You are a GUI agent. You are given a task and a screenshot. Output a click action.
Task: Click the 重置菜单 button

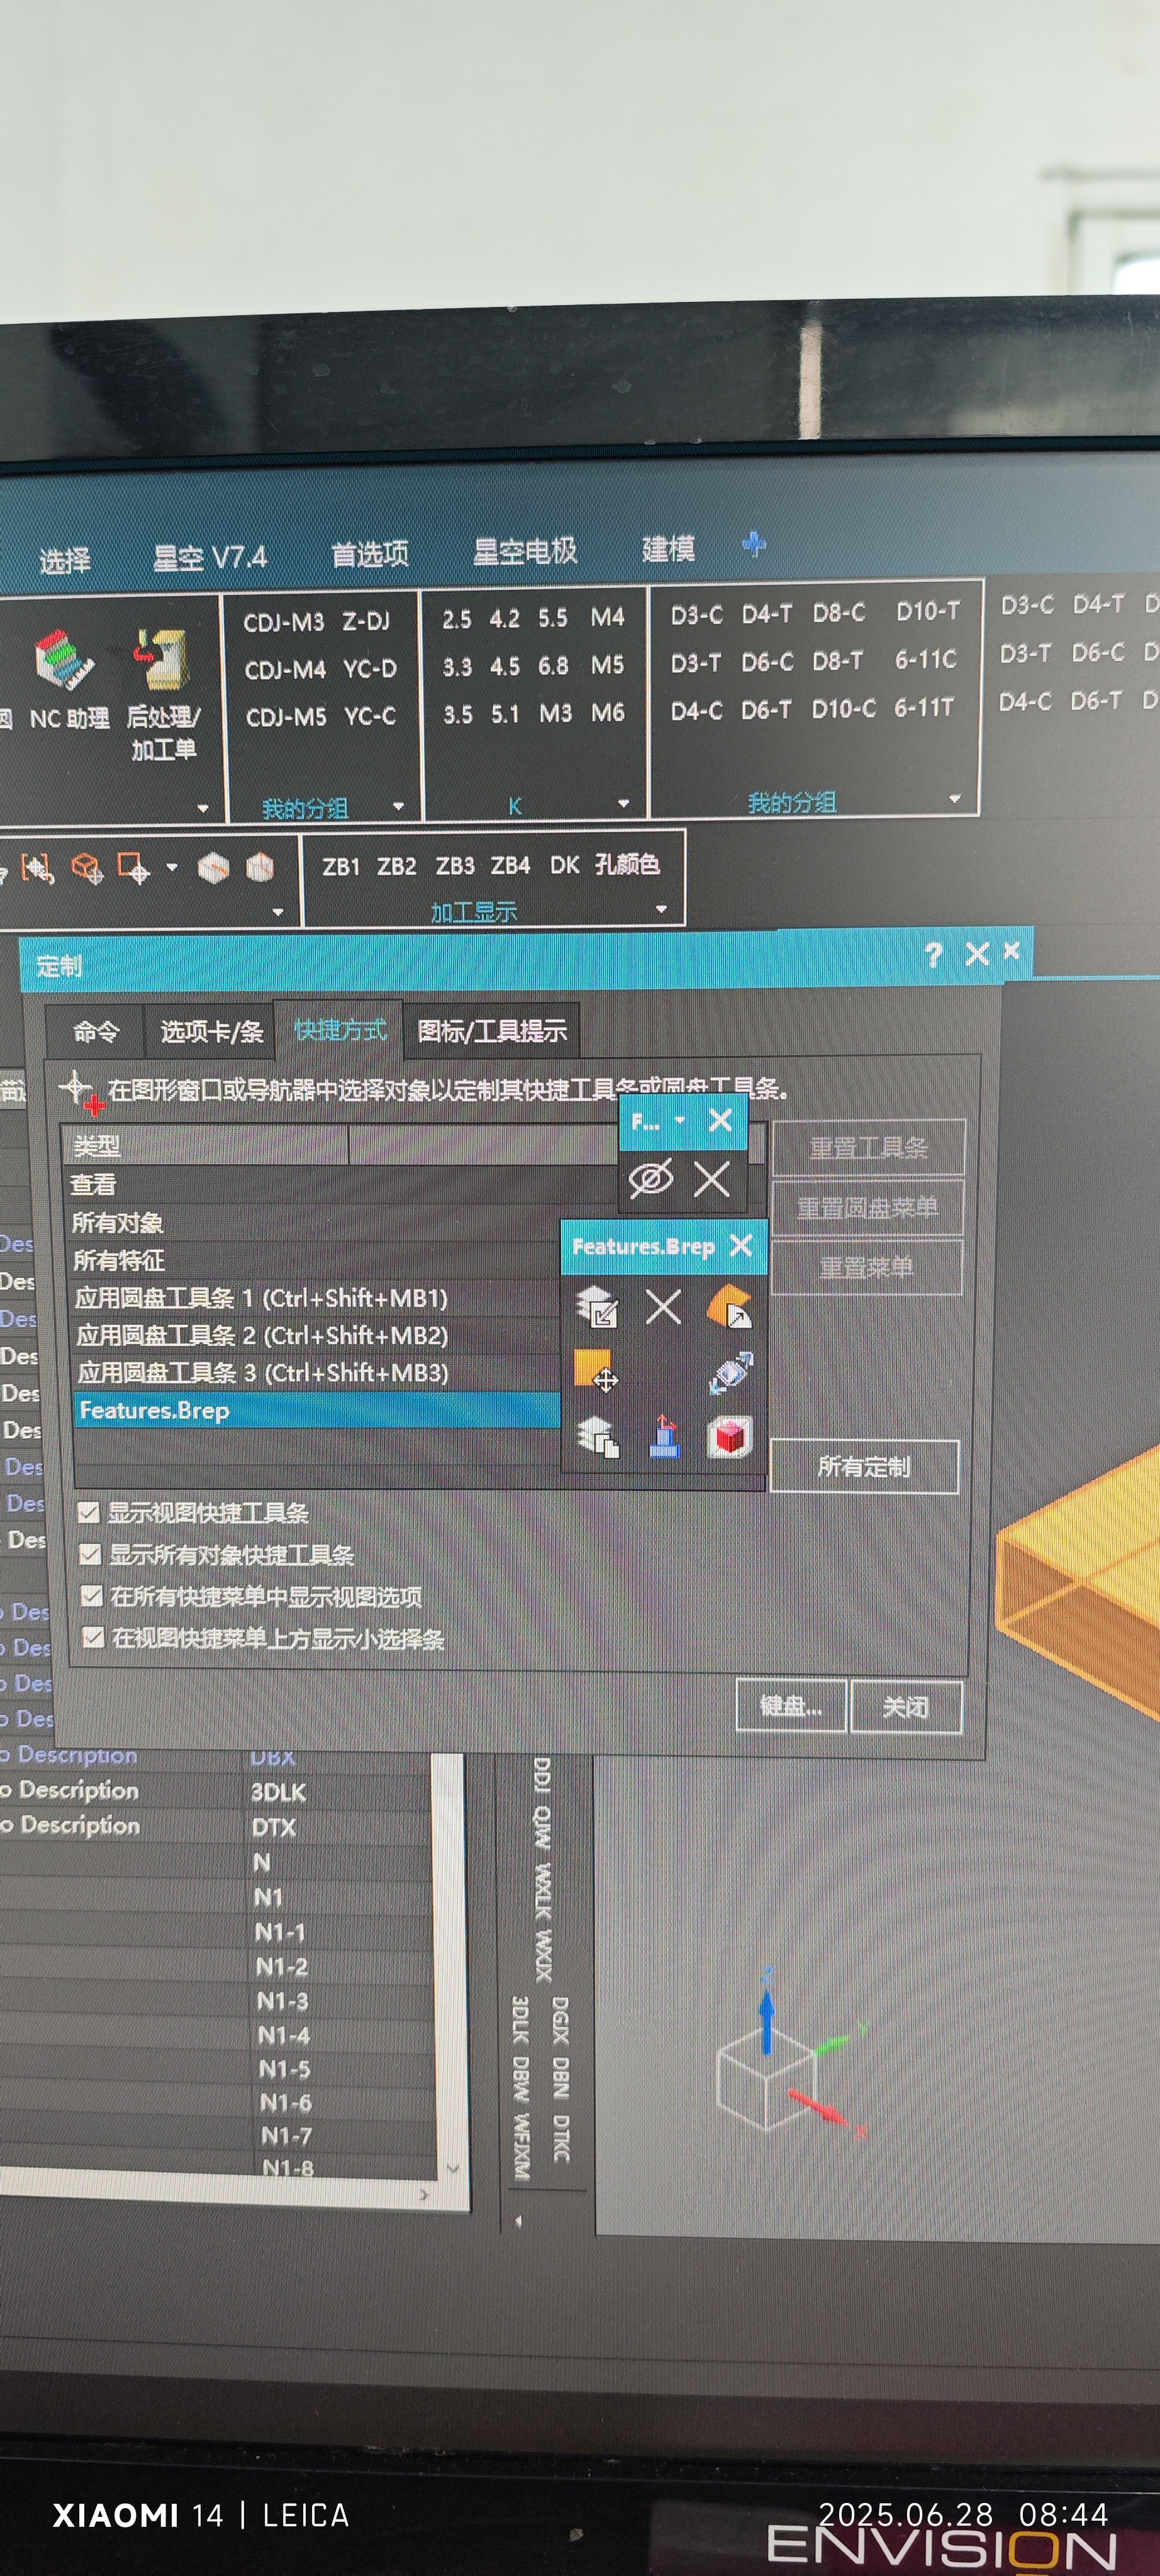coord(866,1268)
